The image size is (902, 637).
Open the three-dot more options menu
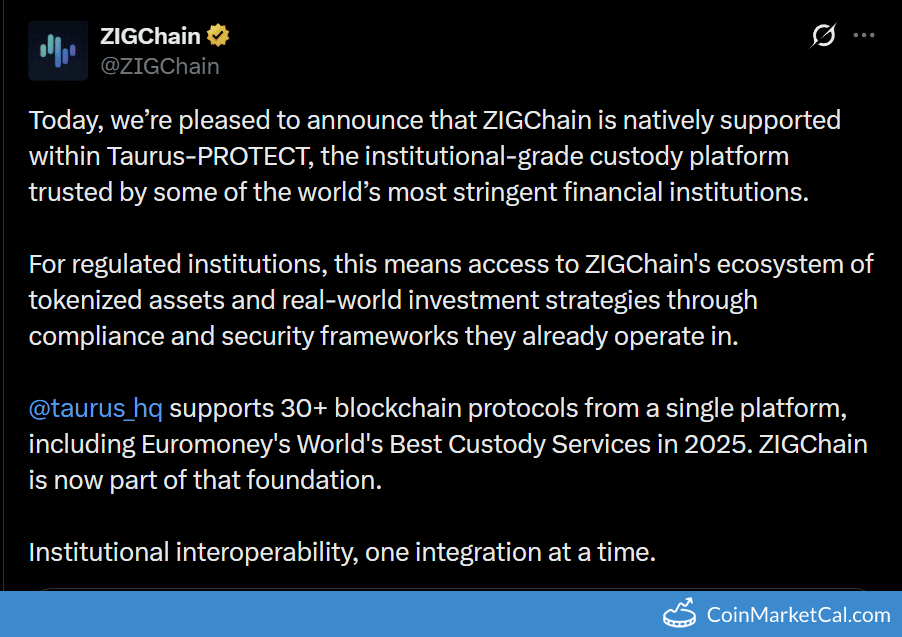tap(864, 36)
